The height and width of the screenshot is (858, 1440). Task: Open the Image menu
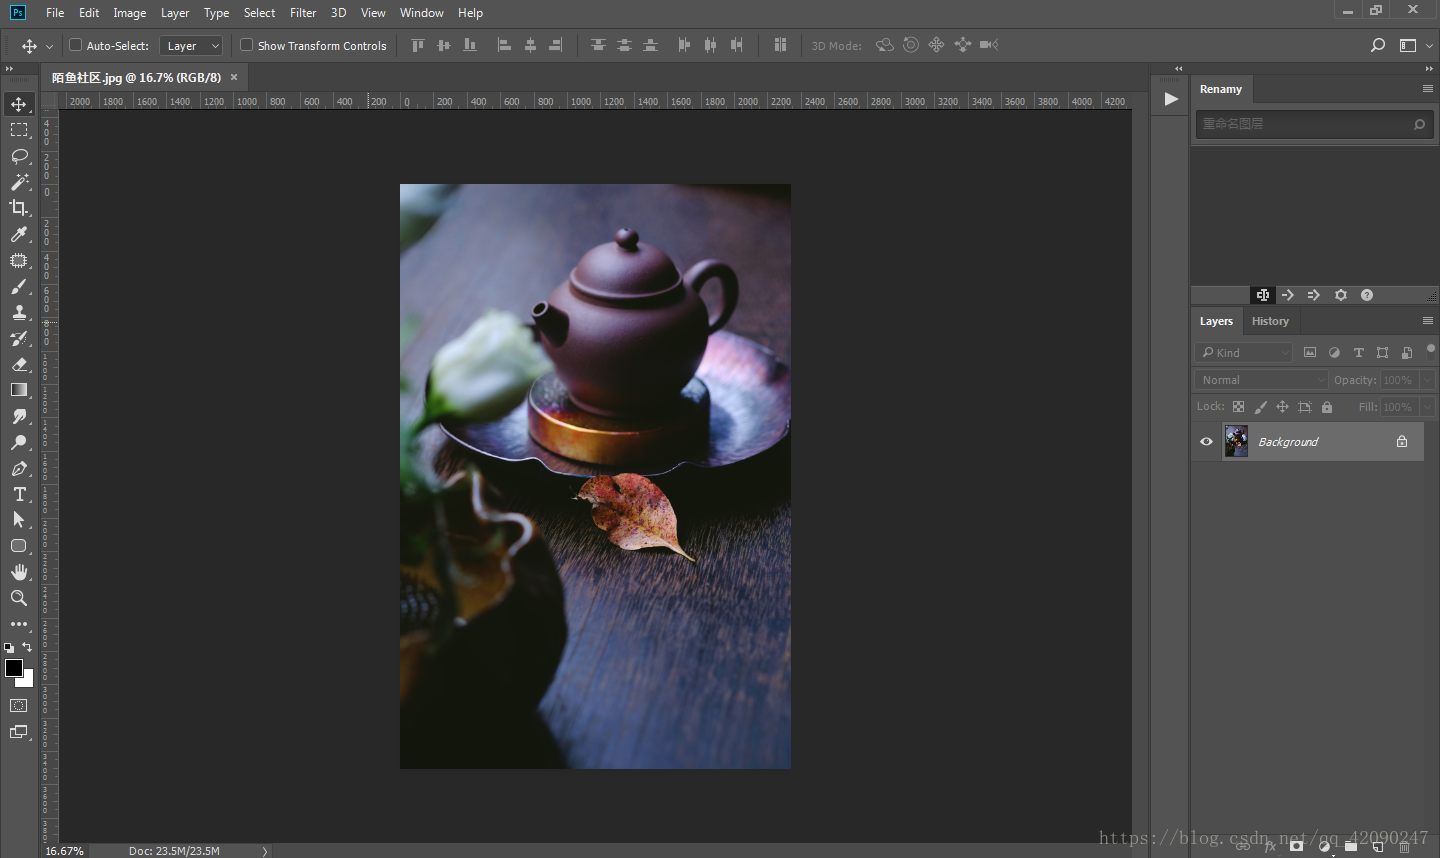pyautogui.click(x=130, y=13)
